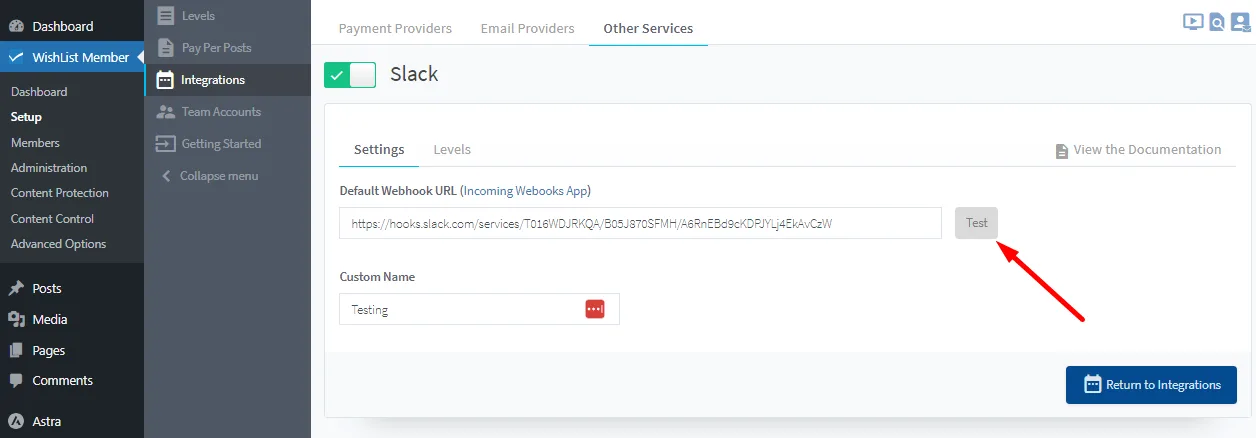
Task: Switch to the Slack Levels tab
Action: coord(452,149)
